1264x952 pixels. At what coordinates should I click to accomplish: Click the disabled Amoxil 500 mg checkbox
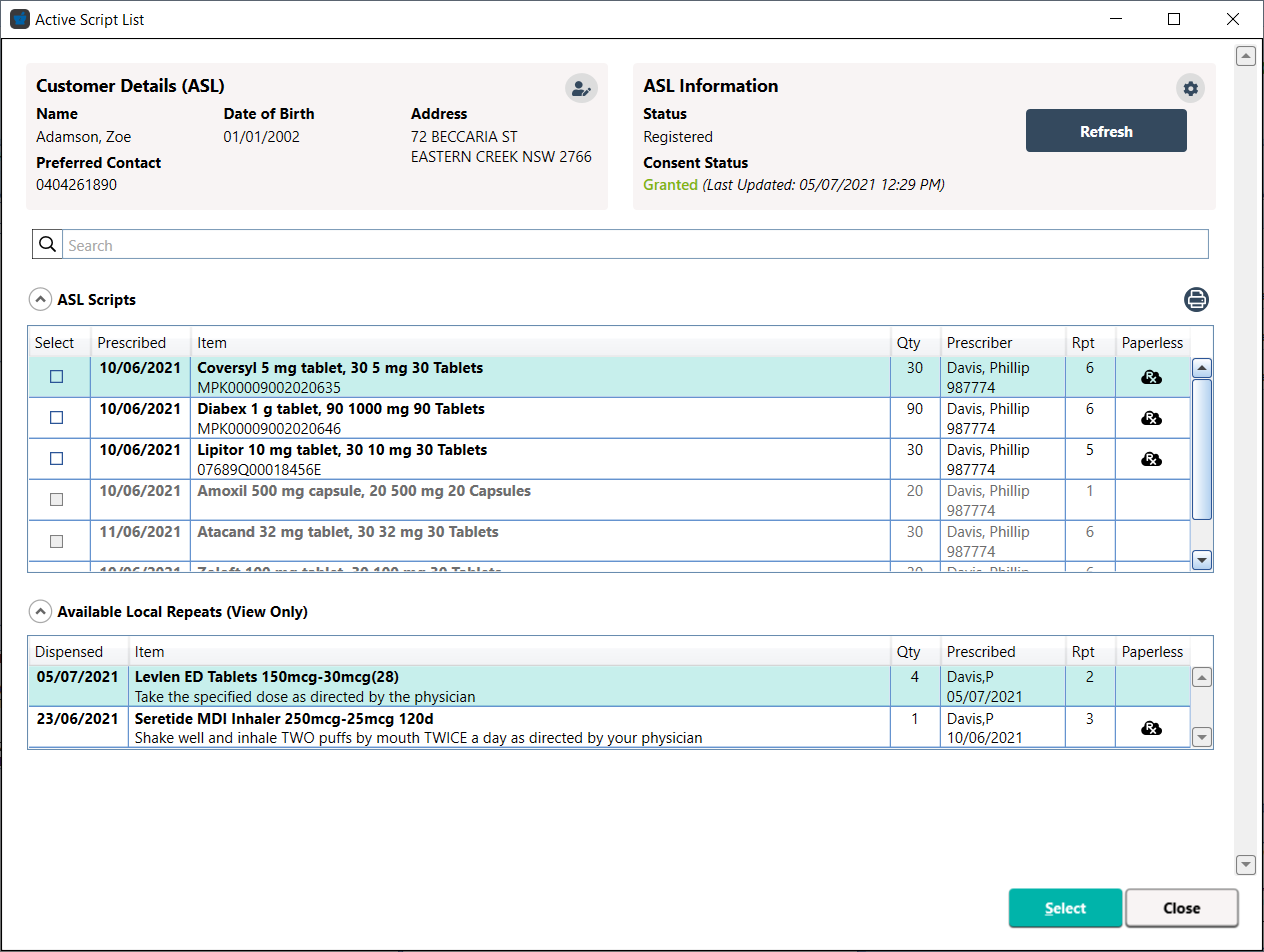(56, 500)
